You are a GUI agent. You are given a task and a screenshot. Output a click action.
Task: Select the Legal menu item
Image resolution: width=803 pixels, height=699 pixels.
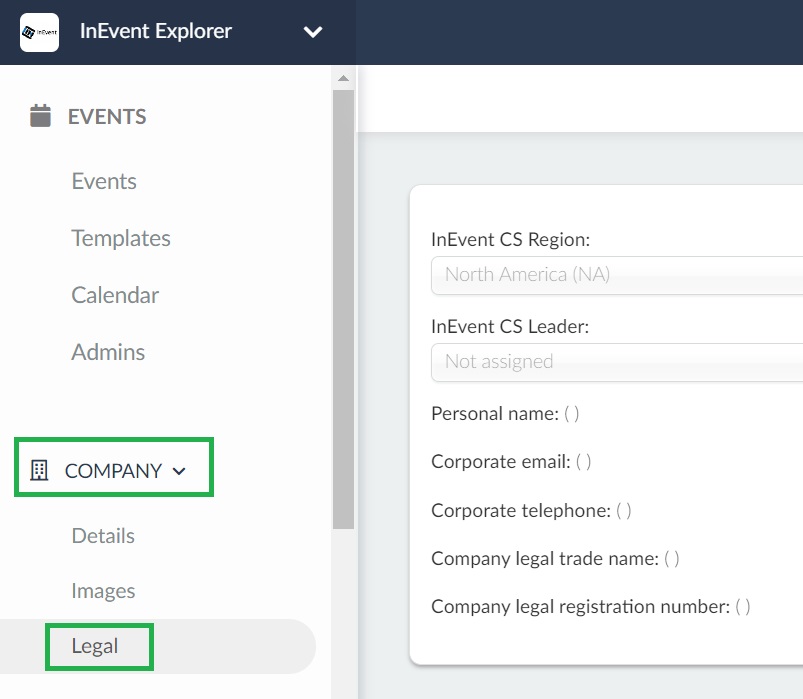[x=95, y=646]
